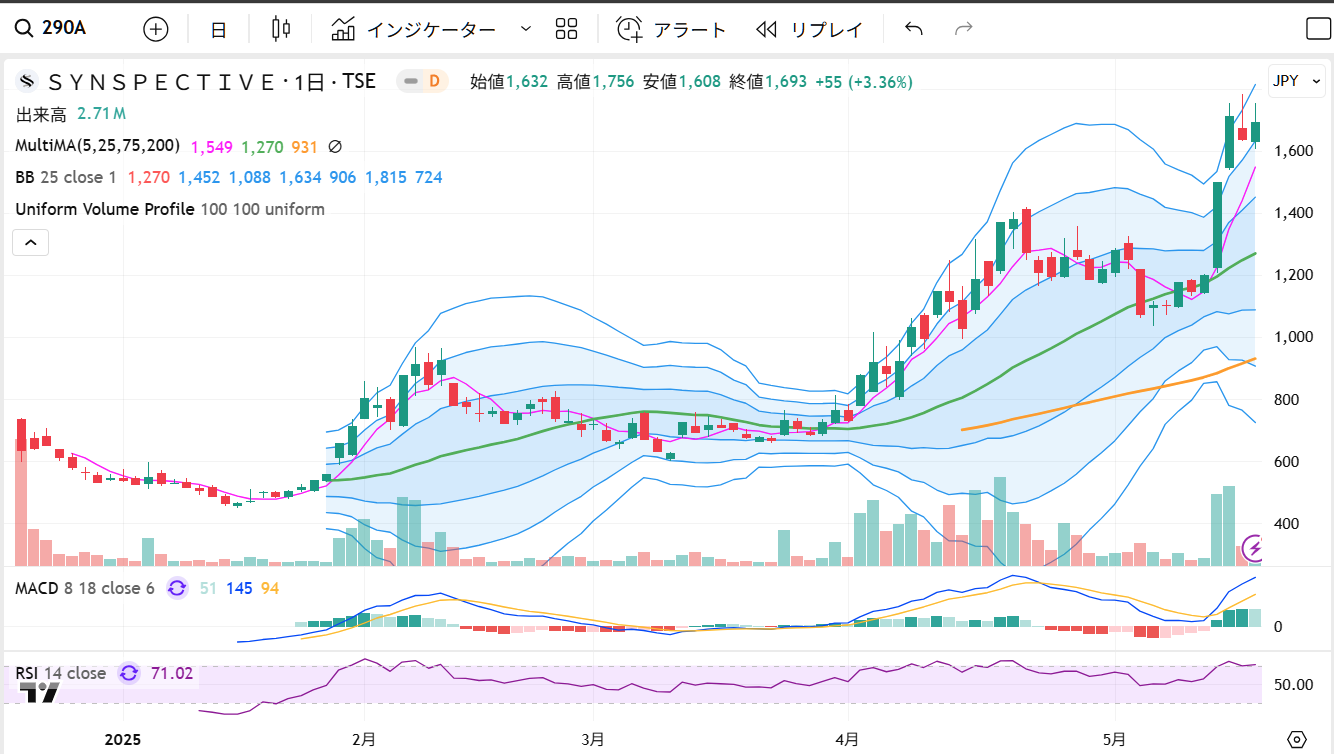Screen dimensions: 1334x754
Task: Click the 1,600 price scale label
Action: click(x=1292, y=151)
